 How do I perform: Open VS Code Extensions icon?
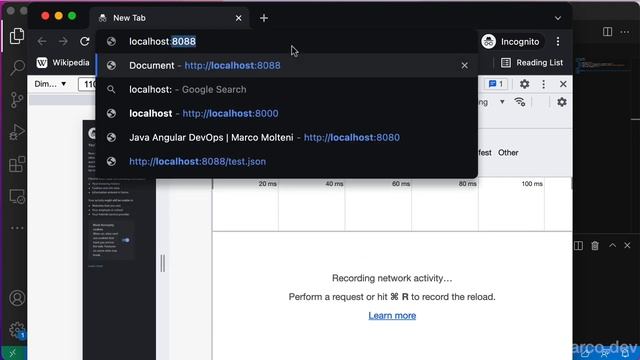tap(17, 164)
